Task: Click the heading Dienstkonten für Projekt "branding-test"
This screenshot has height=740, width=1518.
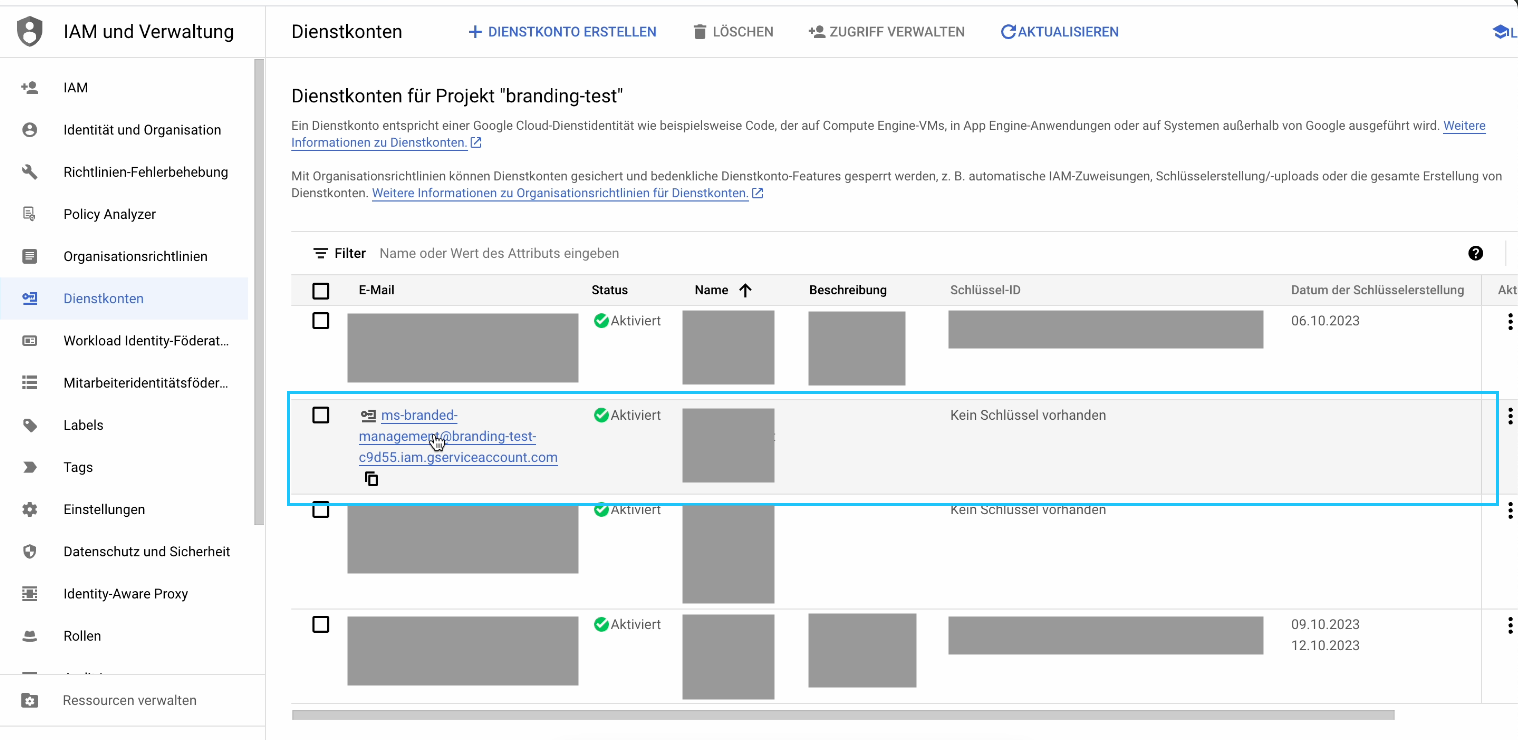Action: [x=457, y=96]
